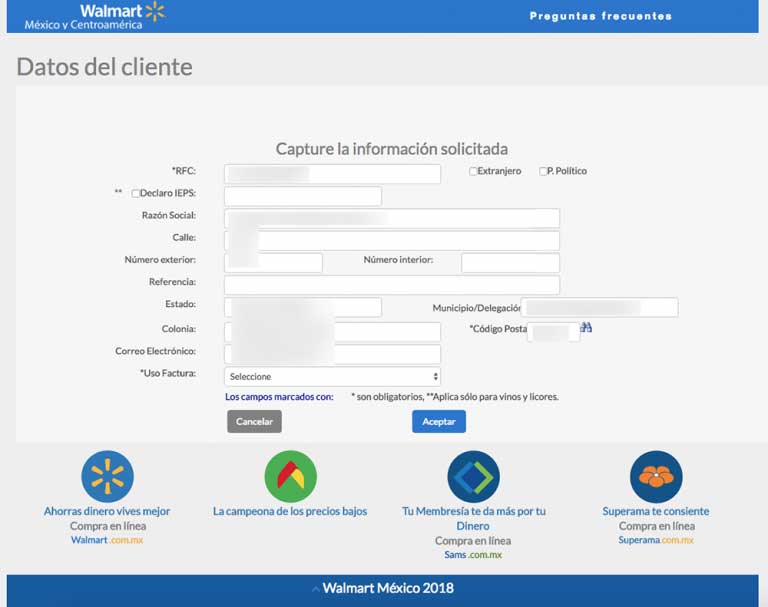Click Superama te consiente link
The image size is (768, 607).
(656, 511)
